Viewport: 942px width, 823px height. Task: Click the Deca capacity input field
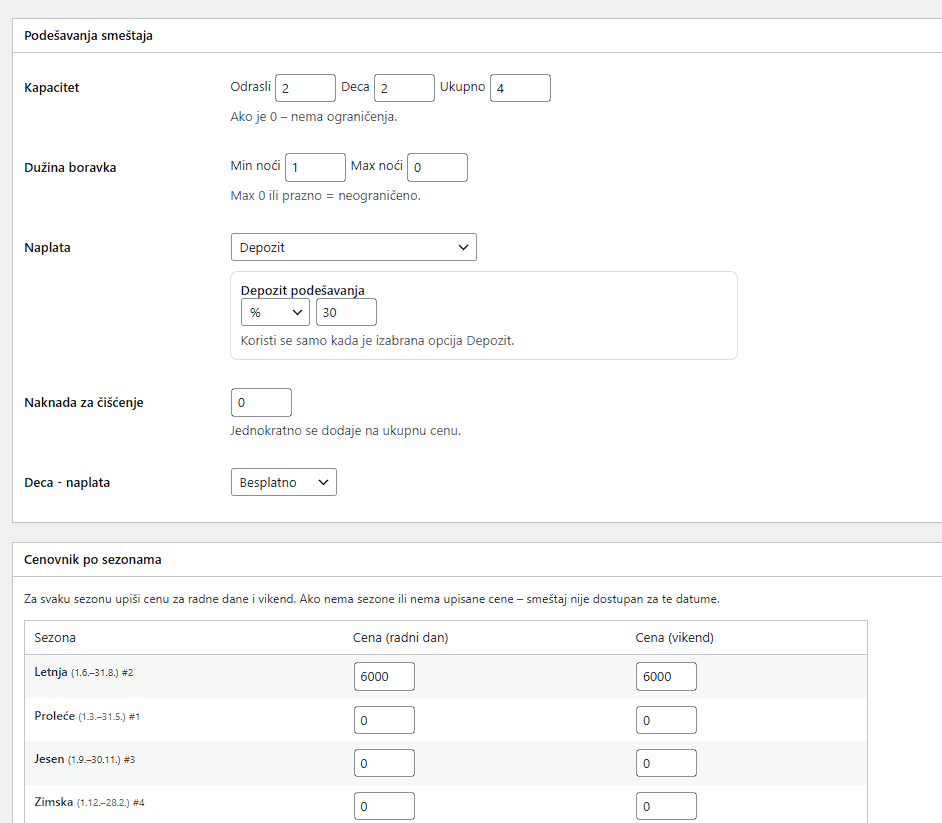pyautogui.click(x=404, y=88)
